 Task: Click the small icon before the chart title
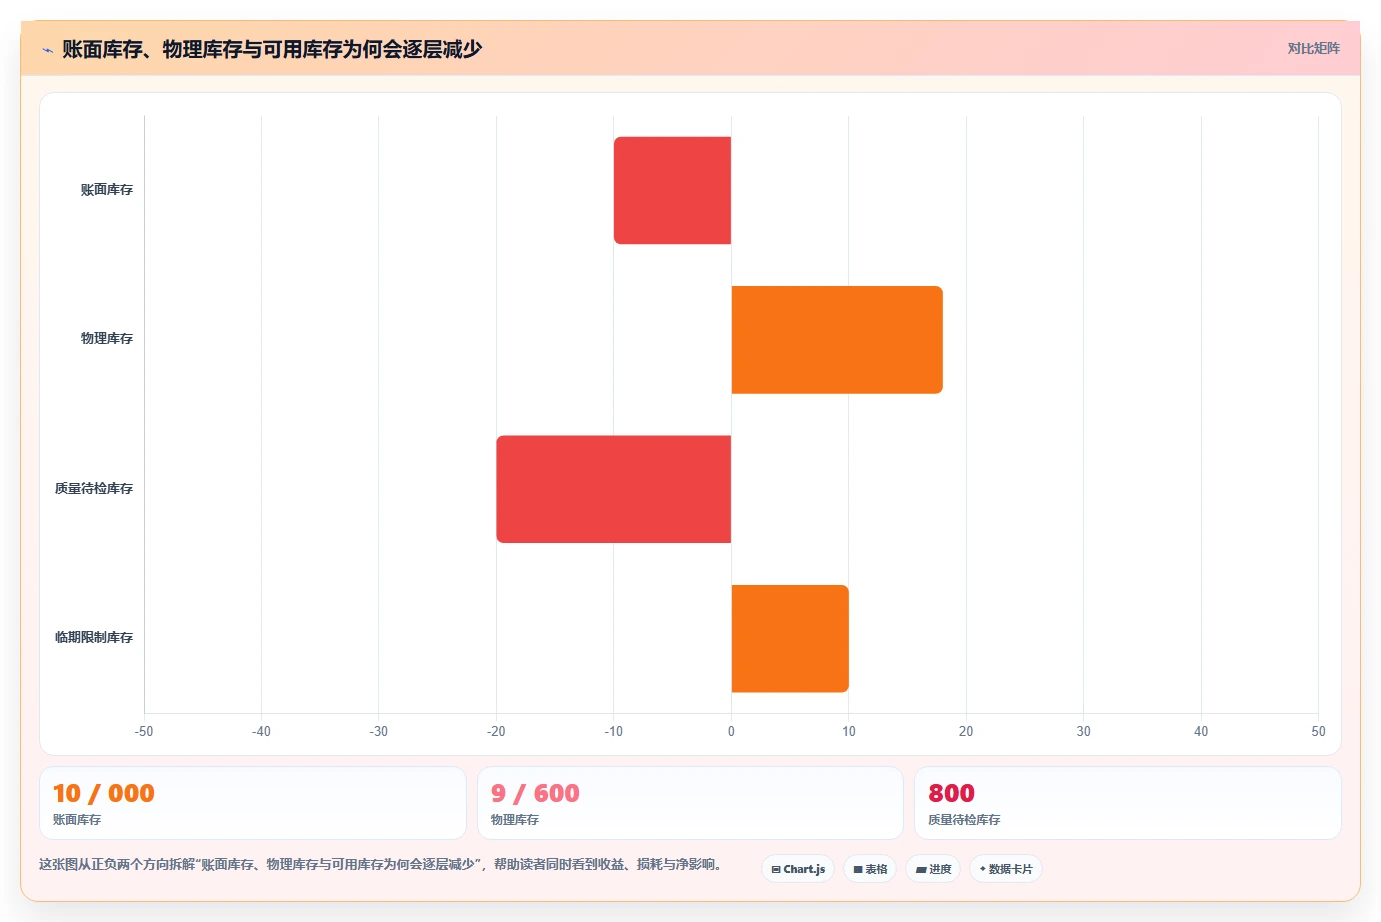[x=47, y=50]
